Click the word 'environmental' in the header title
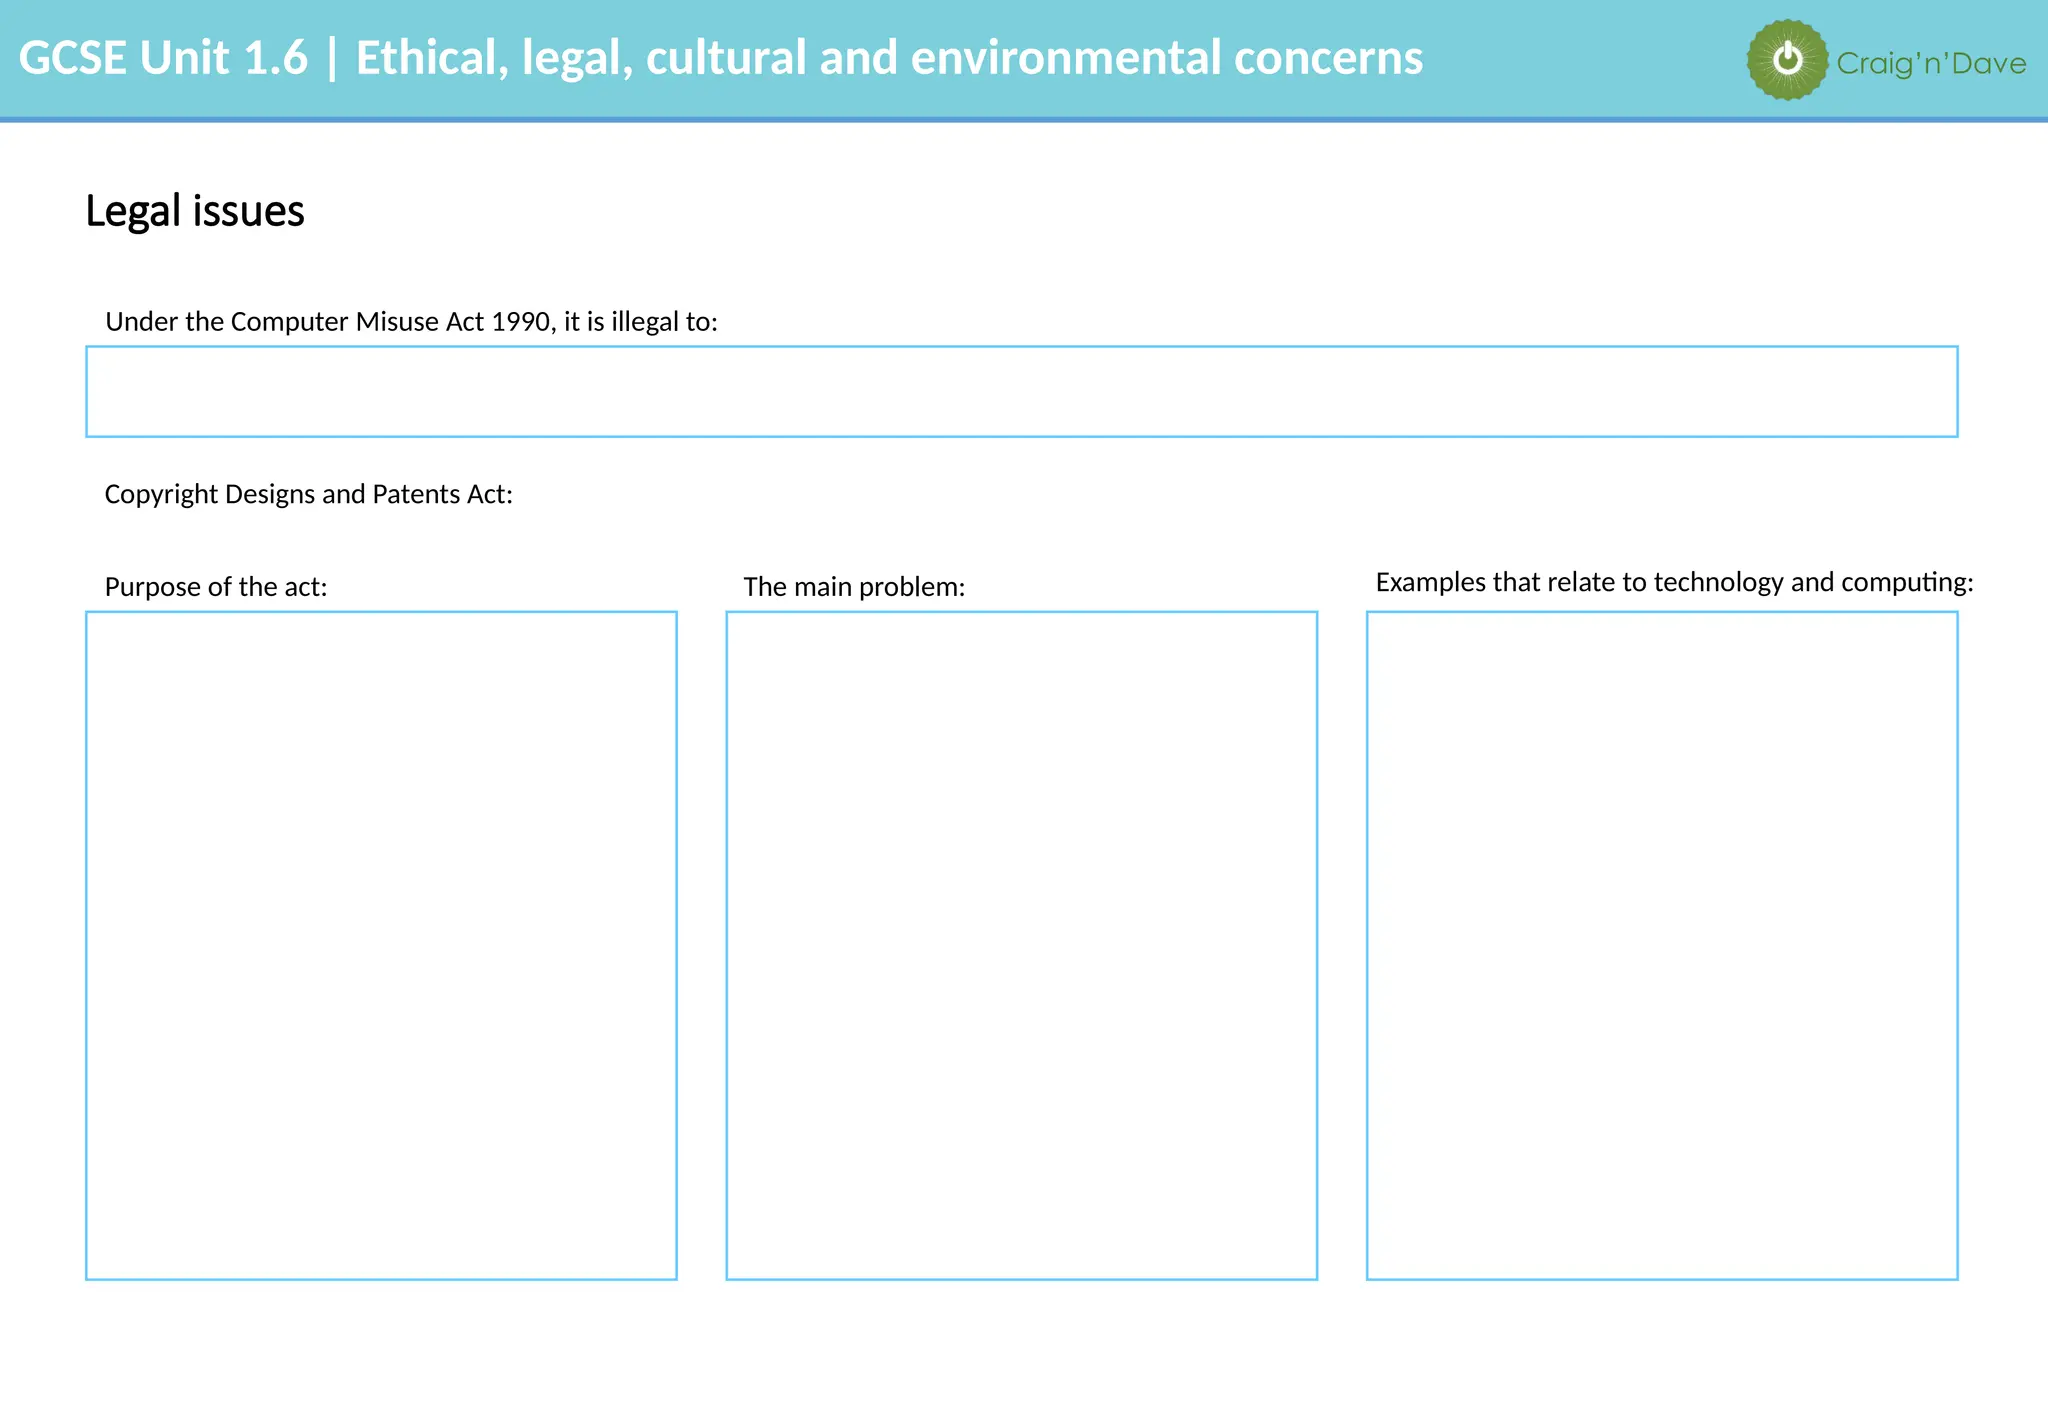This screenshot has height=1418, width=2048. coord(1066,58)
